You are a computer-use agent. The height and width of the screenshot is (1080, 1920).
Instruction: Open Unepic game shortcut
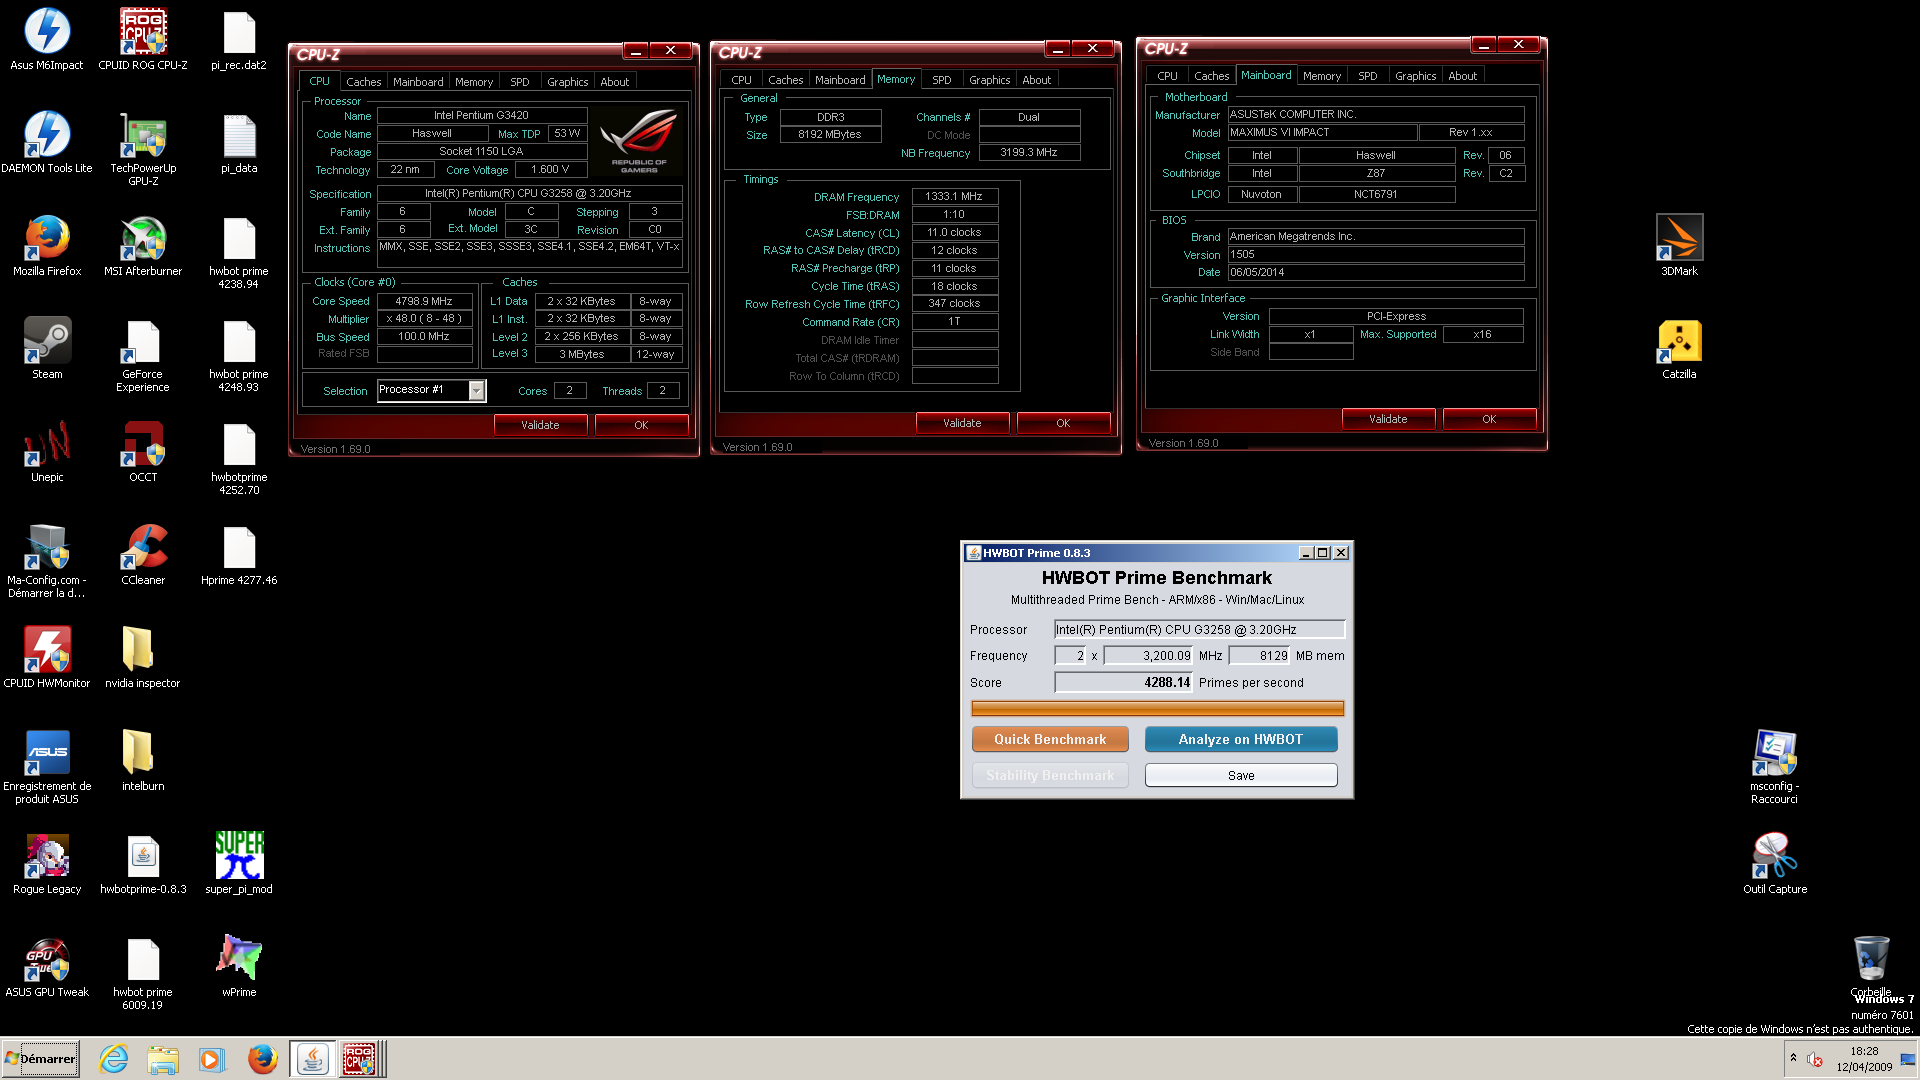pyautogui.click(x=47, y=451)
